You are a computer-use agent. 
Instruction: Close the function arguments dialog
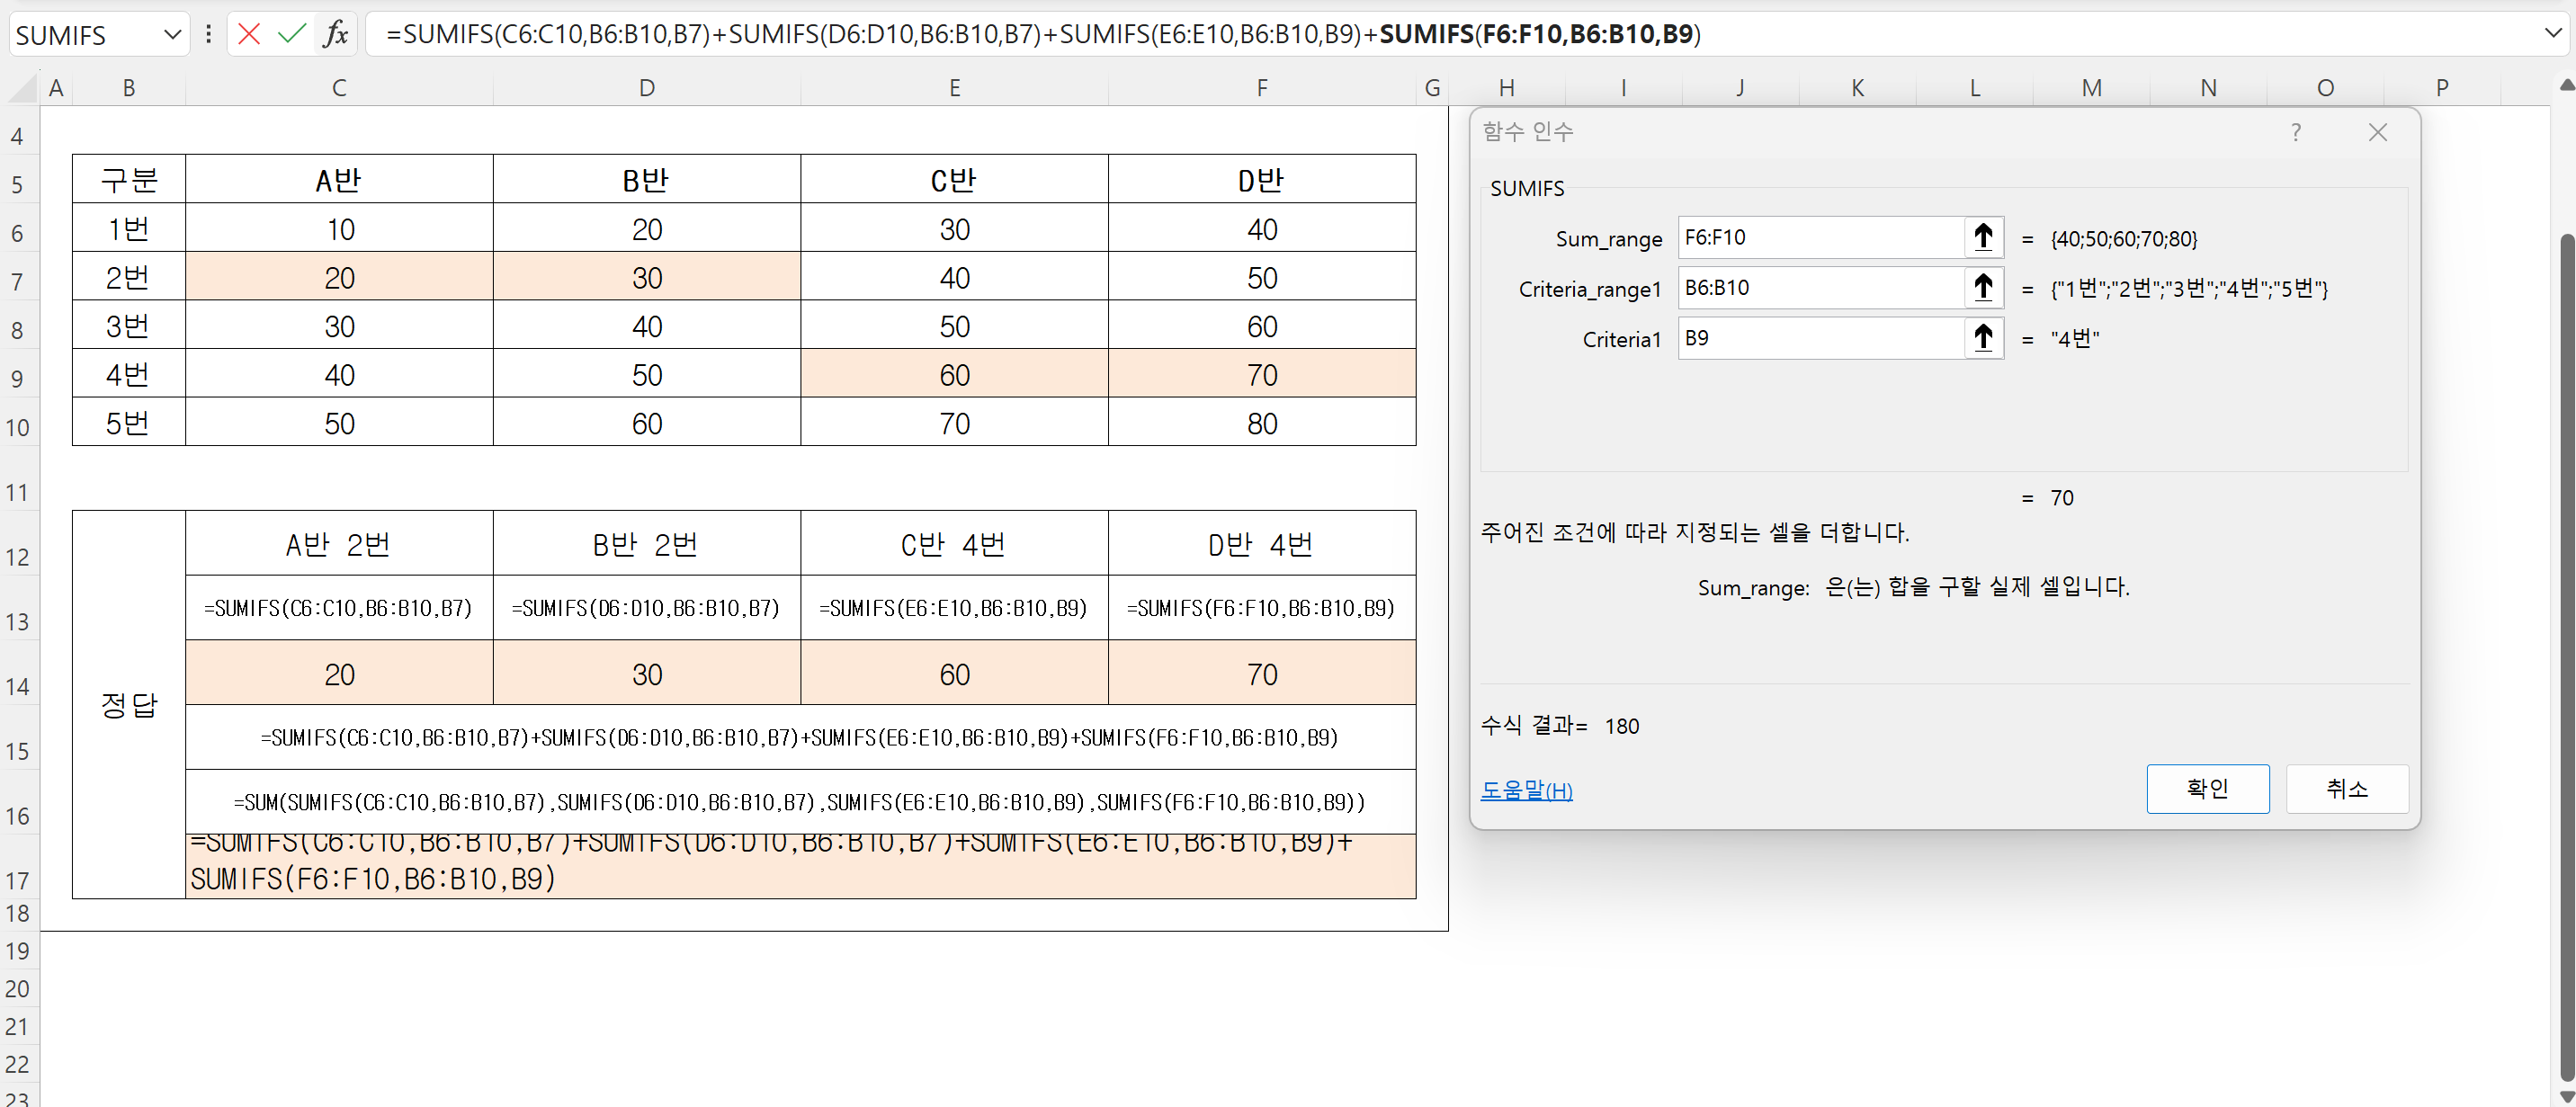[x=2377, y=132]
